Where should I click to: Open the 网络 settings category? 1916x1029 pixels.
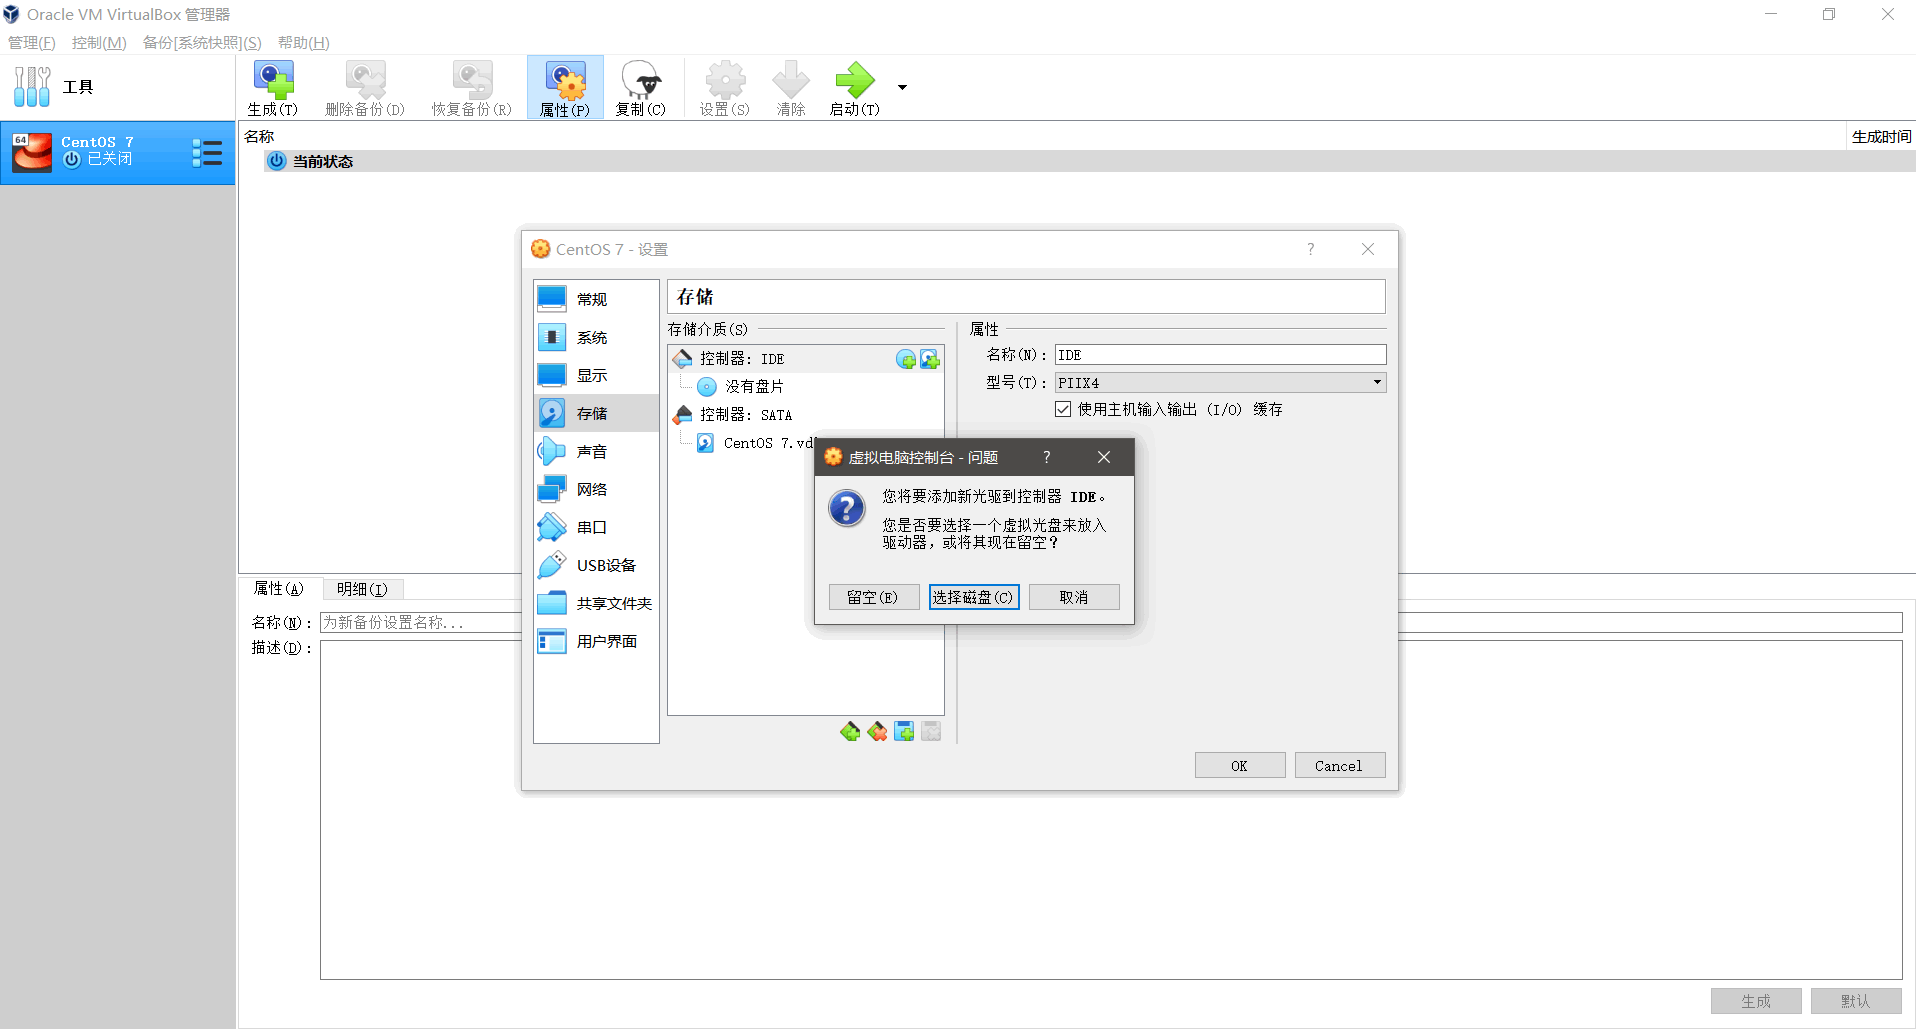(x=596, y=489)
